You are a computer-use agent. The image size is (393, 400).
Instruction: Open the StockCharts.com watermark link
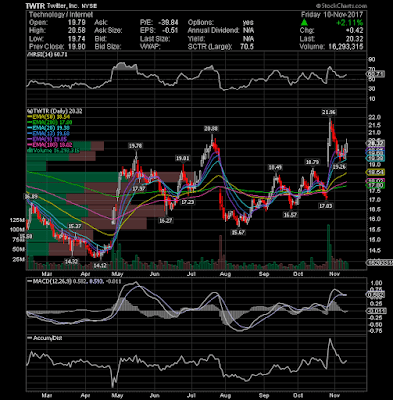pos(341,6)
